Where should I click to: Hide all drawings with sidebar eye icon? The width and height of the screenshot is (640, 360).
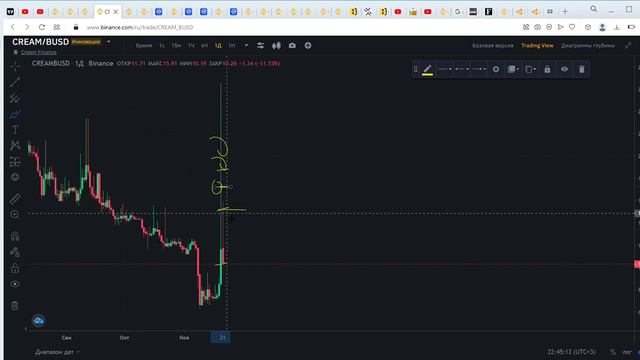point(15,284)
